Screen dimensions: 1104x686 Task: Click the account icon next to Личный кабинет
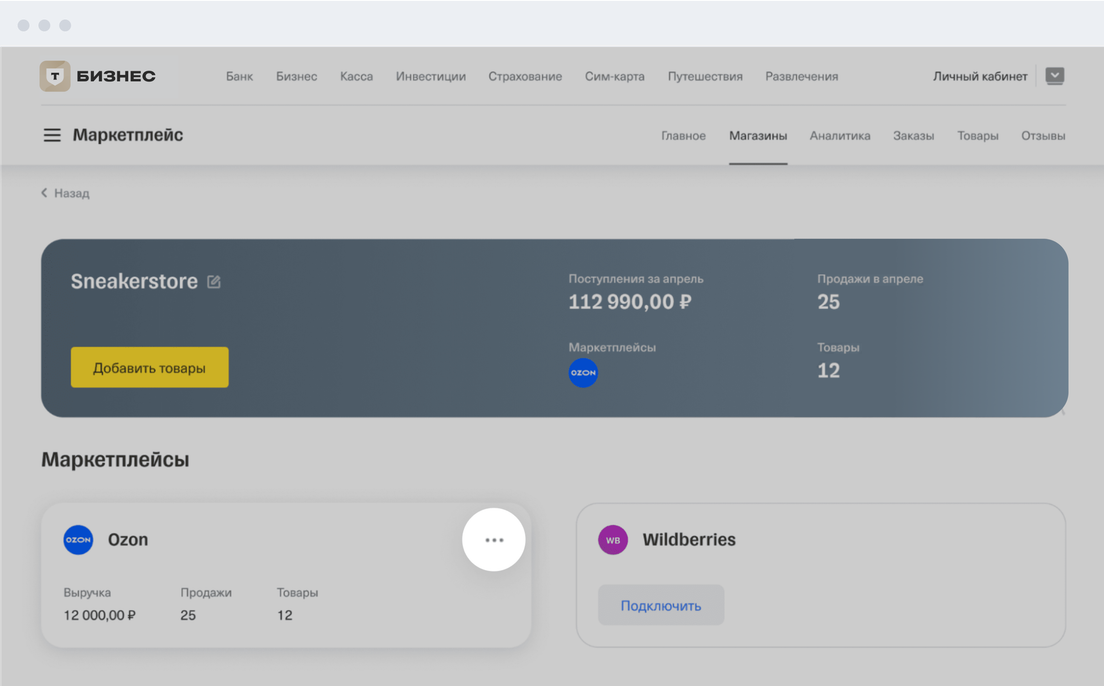tap(1055, 76)
